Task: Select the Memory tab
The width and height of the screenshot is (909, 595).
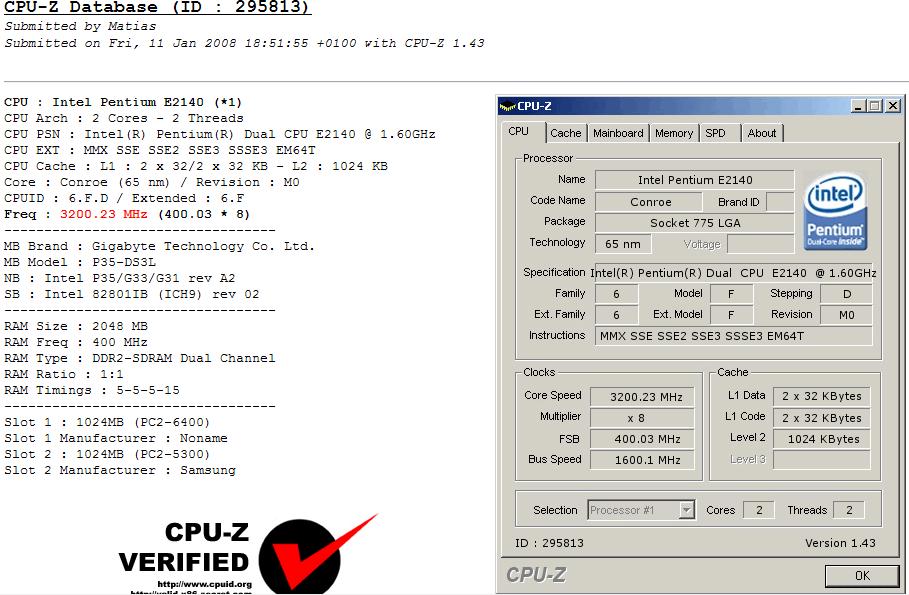Action: tap(674, 133)
